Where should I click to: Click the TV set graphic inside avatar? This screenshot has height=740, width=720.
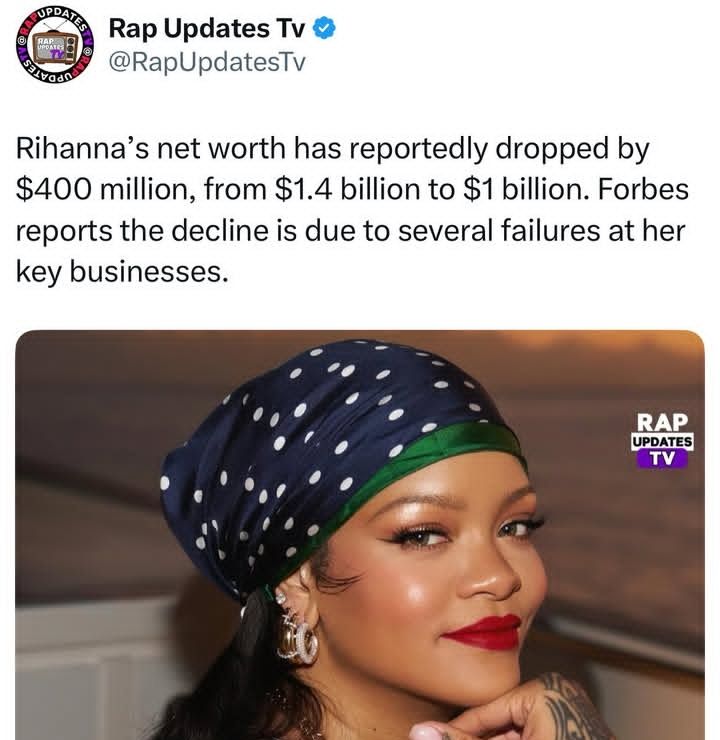pos(50,48)
